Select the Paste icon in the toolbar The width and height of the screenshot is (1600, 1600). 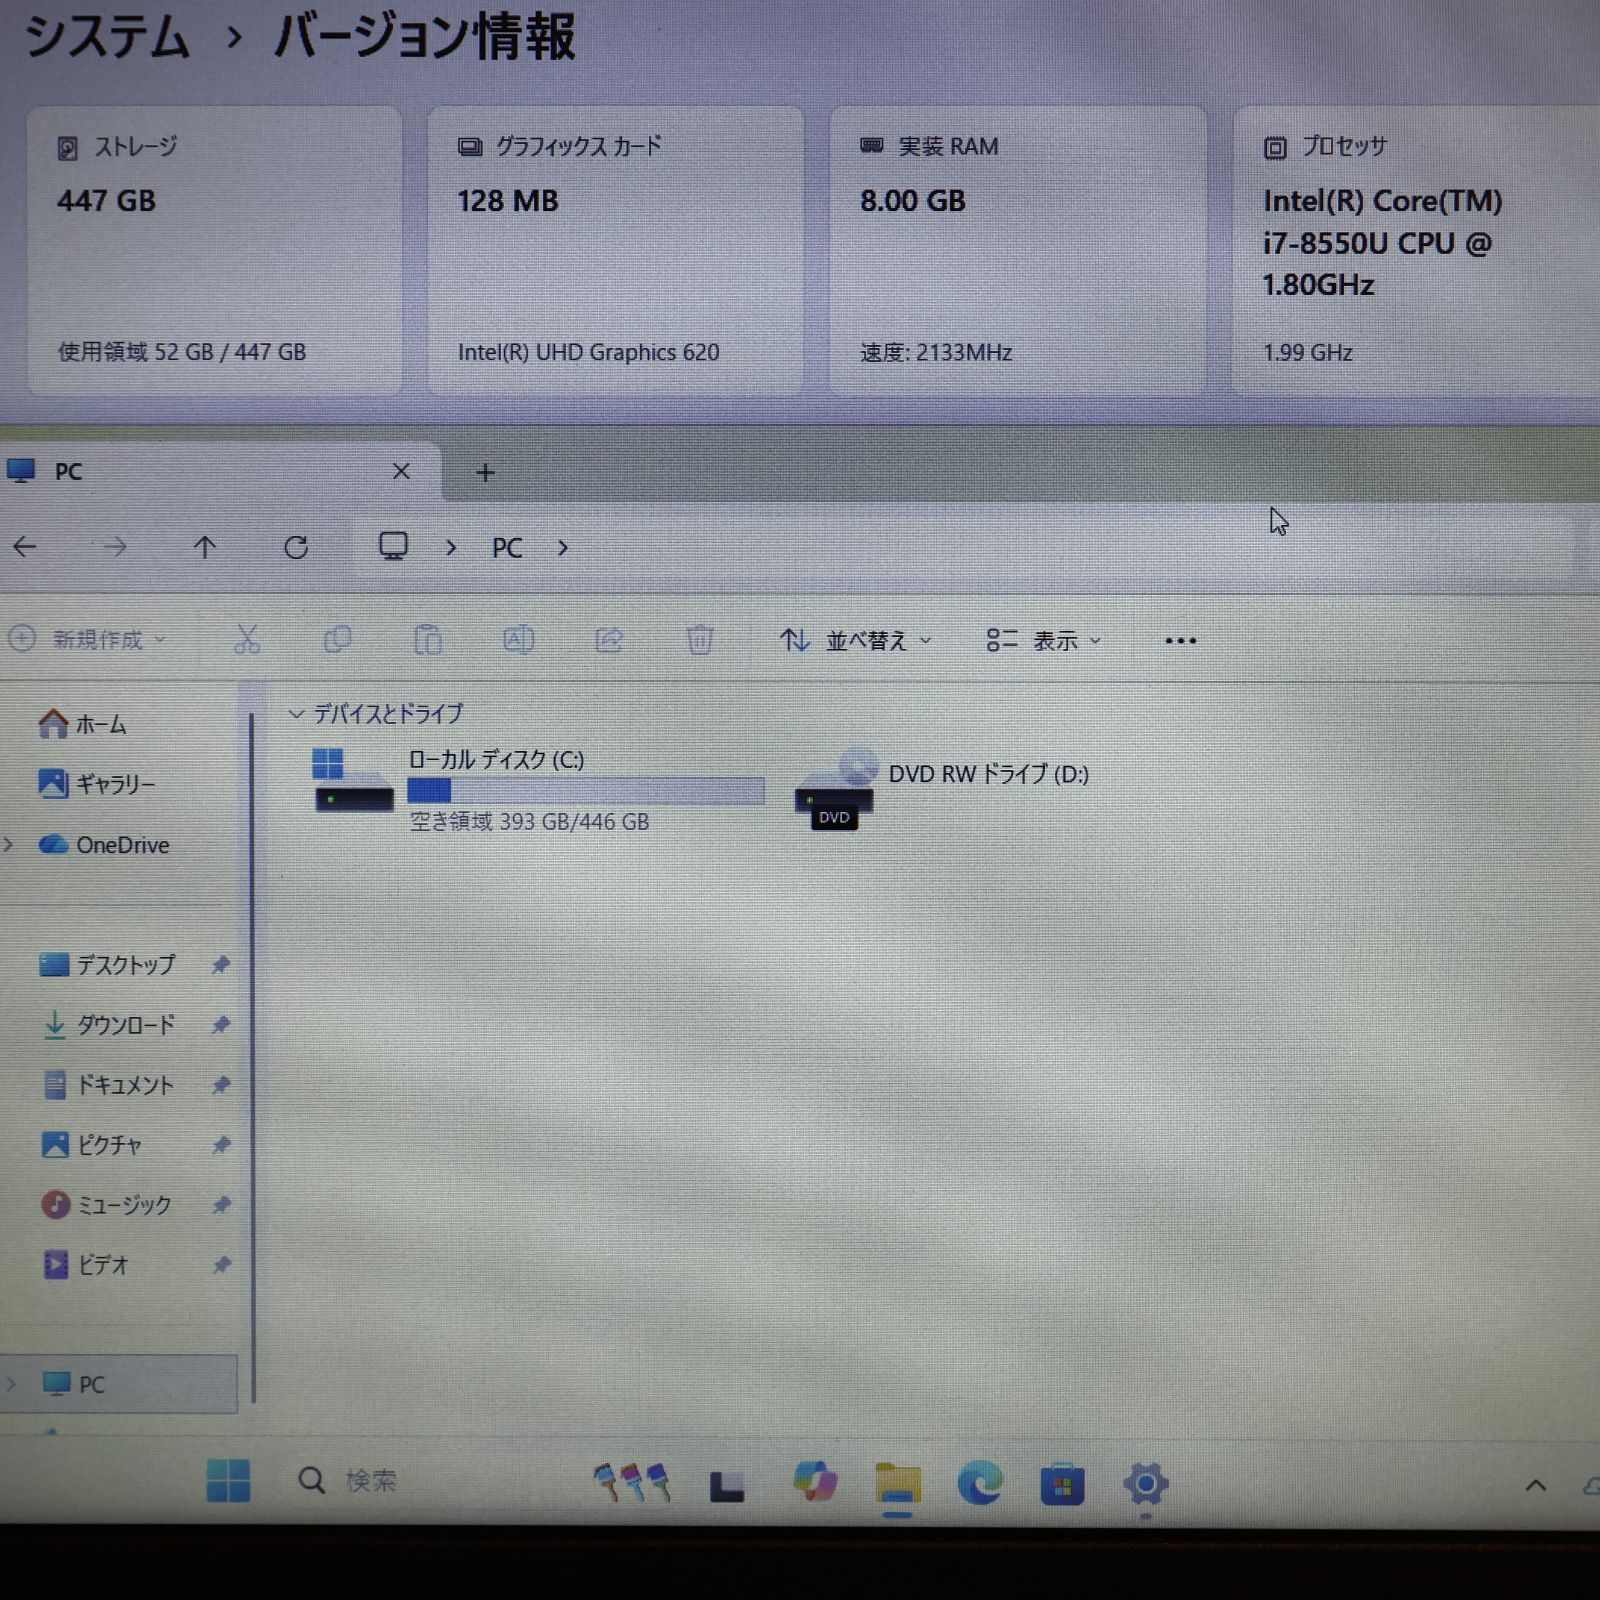(428, 639)
